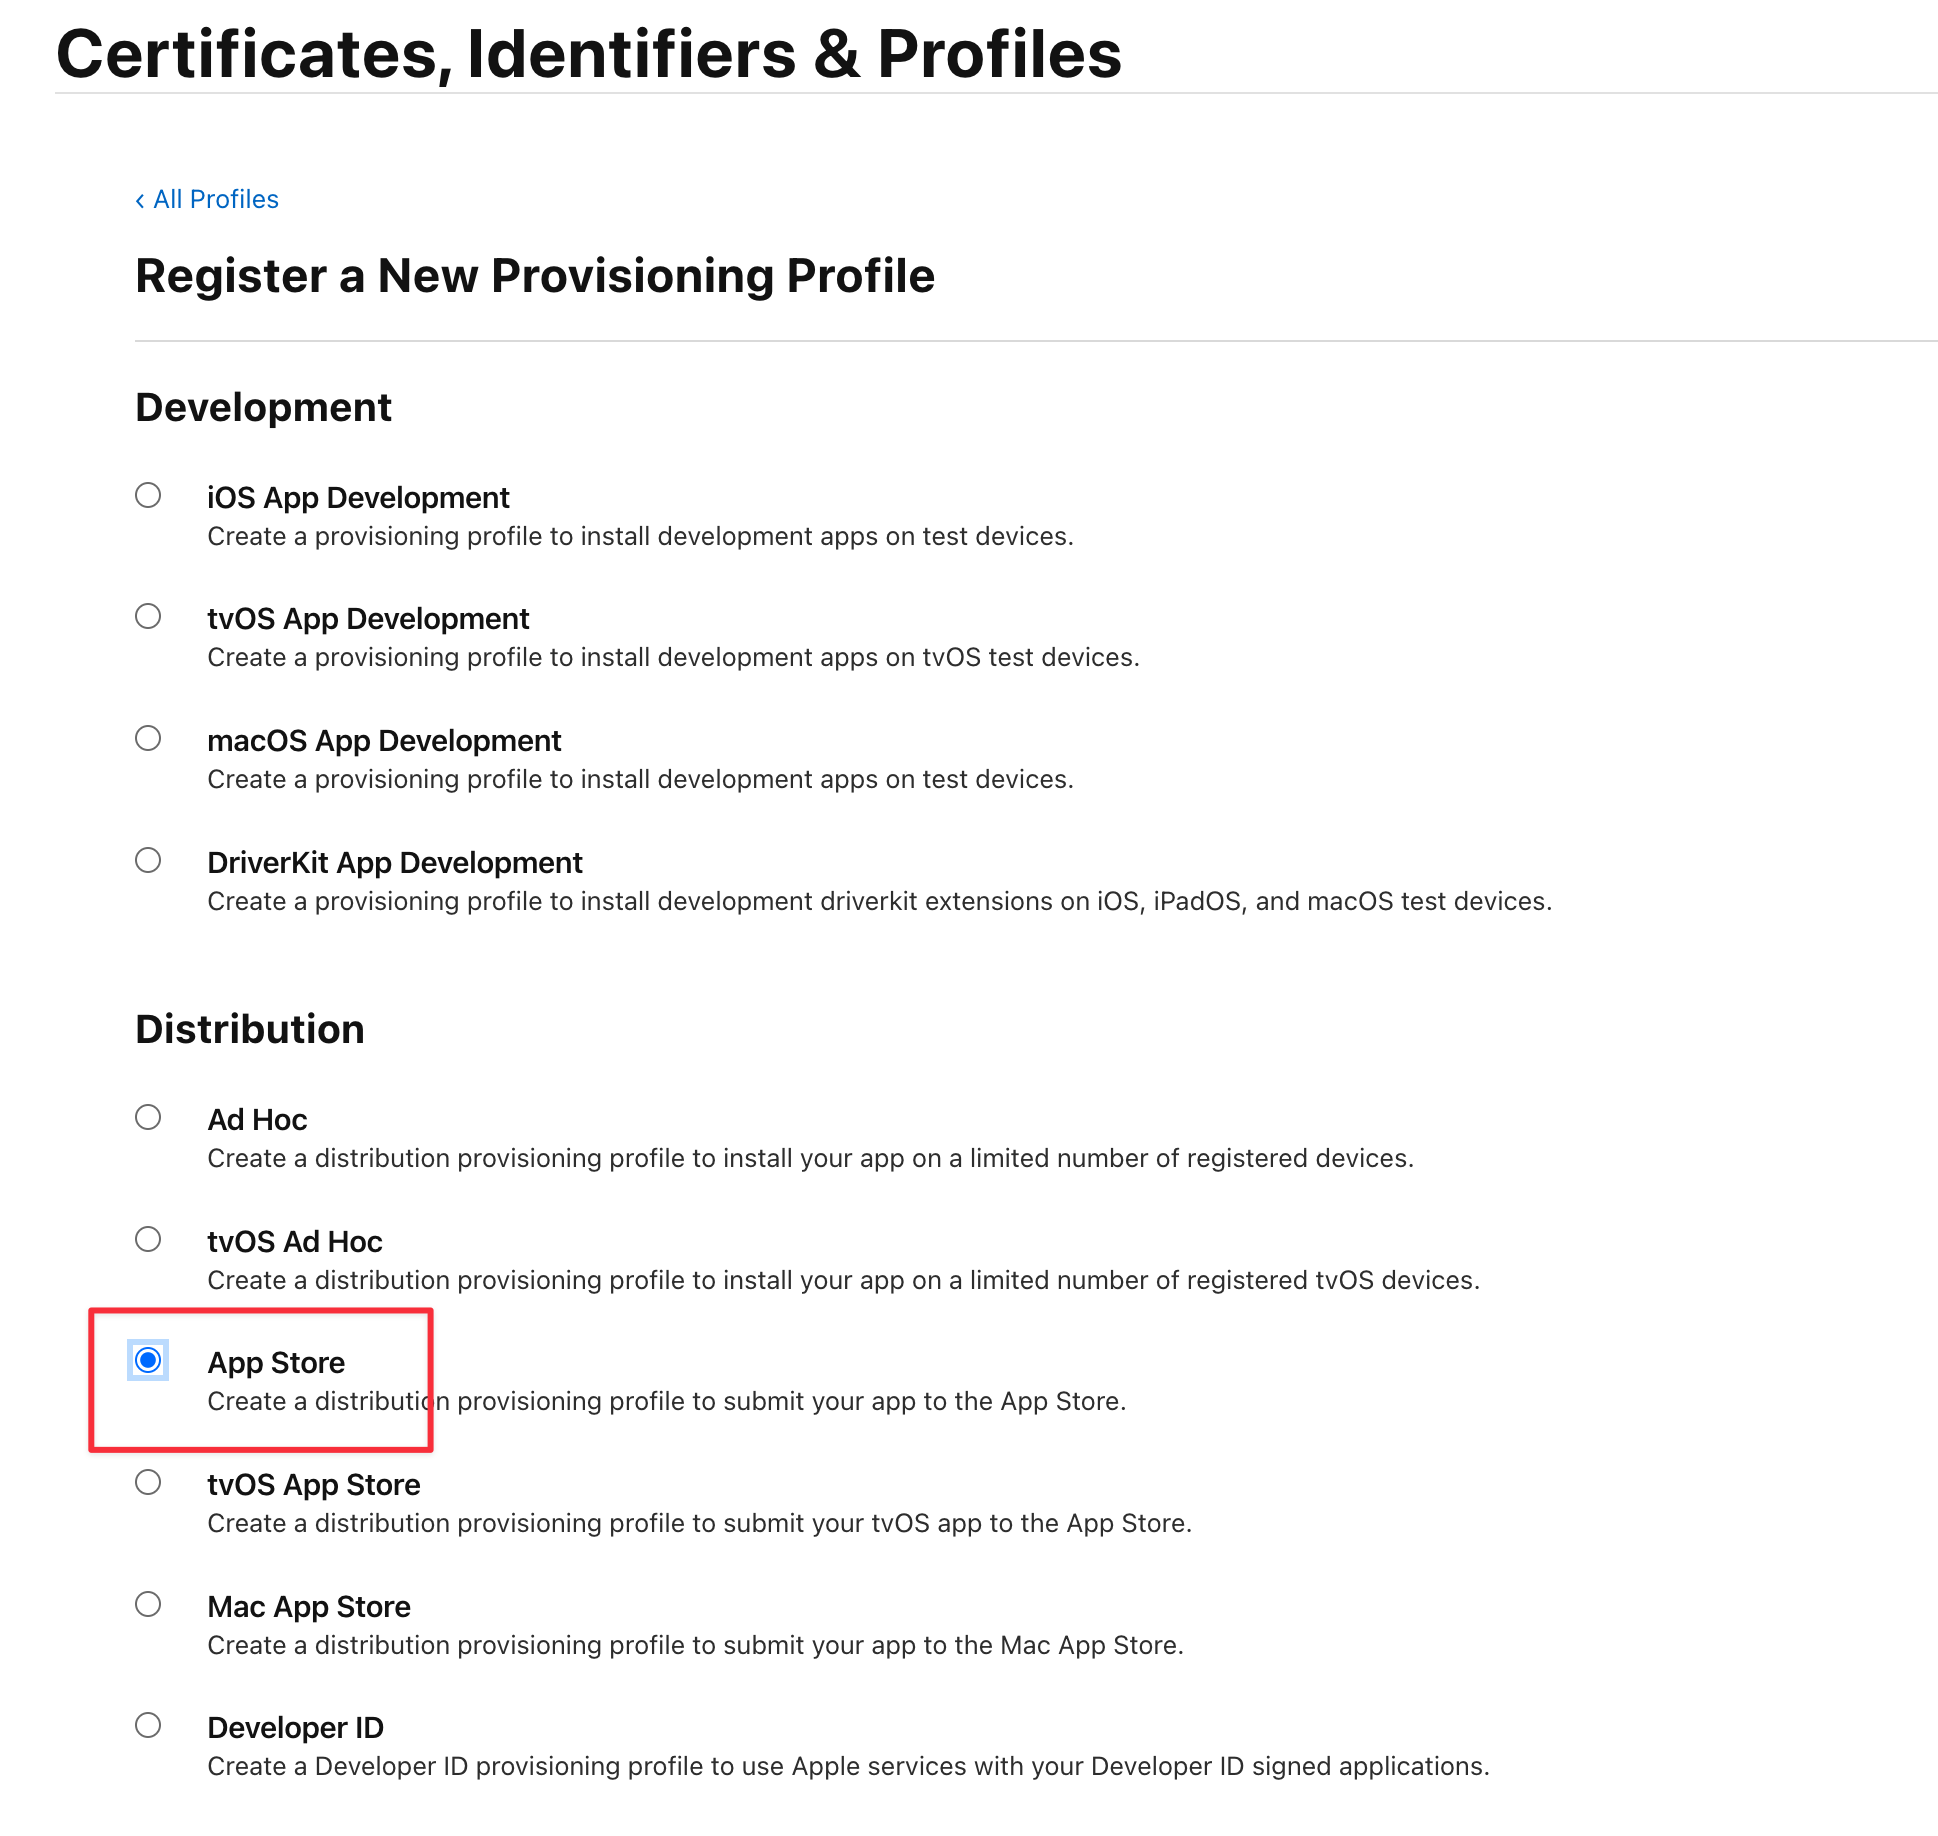The height and width of the screenshot is (1836, 1938).
Task: Click the Mac App Store label
Action: [x=309, y=1607]
